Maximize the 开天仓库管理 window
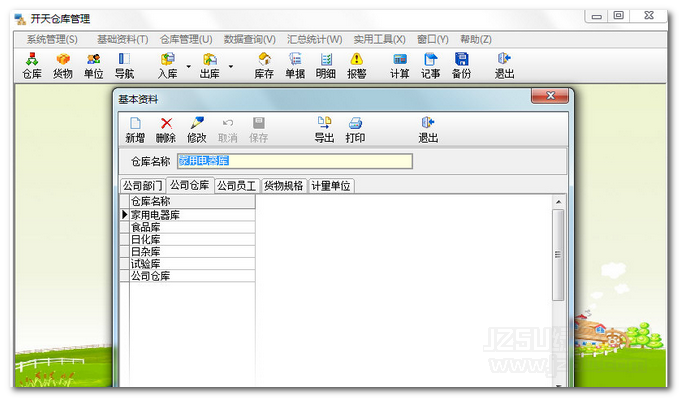The width and height of the screenshot is (679, 398). (619, 16)
